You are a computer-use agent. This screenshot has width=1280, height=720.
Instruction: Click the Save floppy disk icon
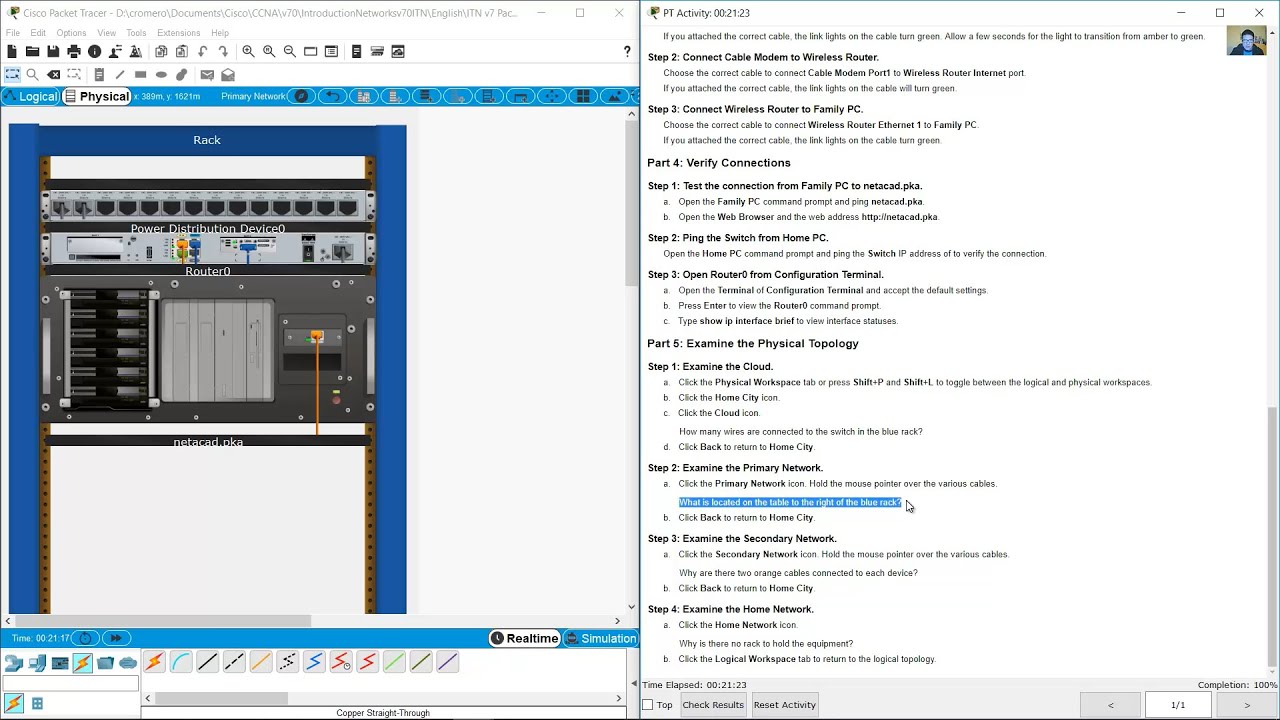tap(53, 51)
